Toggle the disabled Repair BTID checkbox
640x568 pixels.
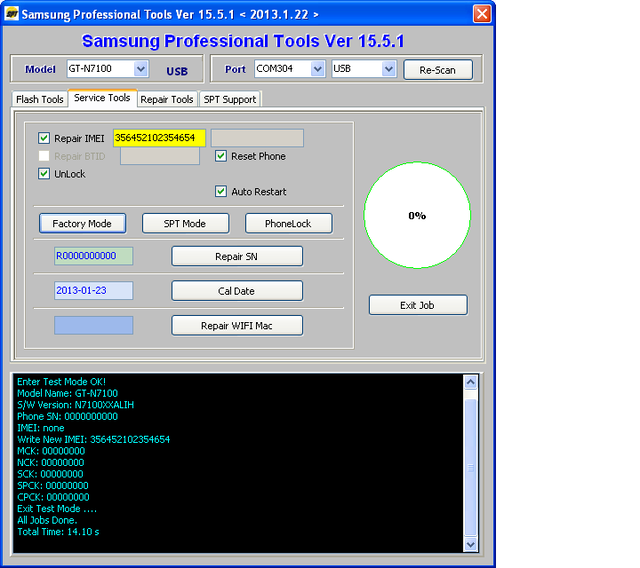pos(44,156)
